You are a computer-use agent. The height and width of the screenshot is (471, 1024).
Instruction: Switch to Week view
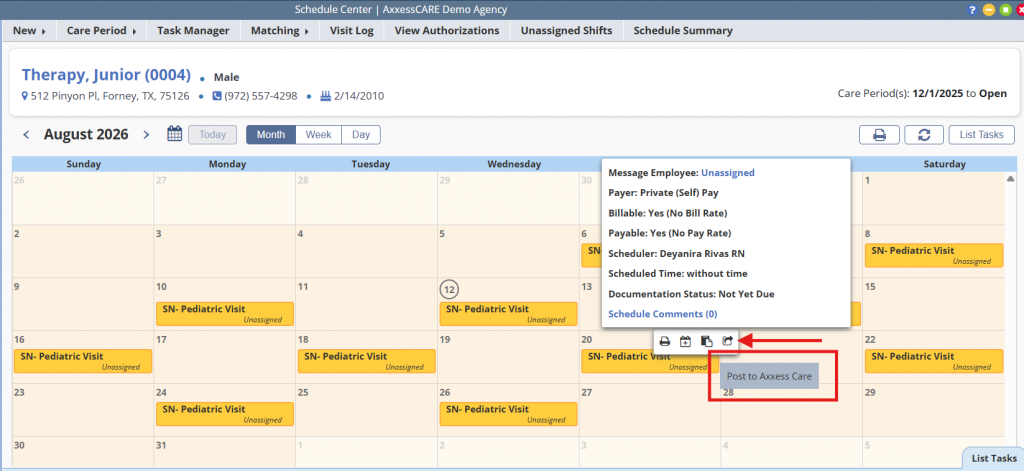[x=319, y=135]
